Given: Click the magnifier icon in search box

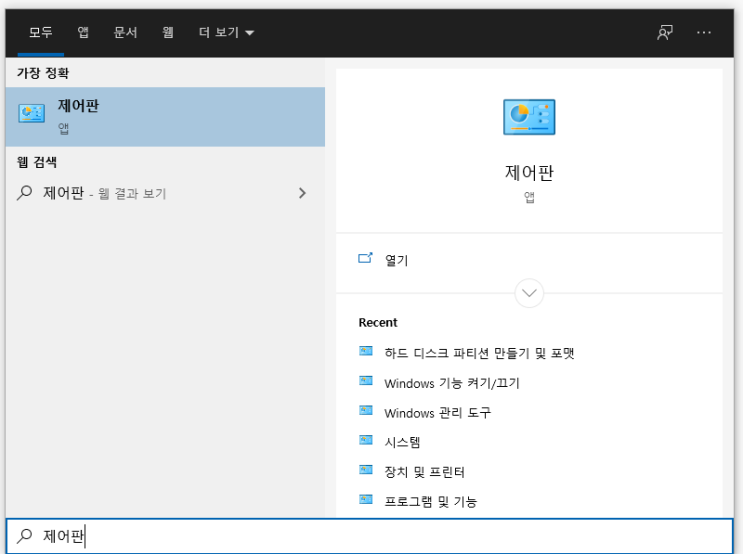Looking at the screenshot, I should 25,536.
